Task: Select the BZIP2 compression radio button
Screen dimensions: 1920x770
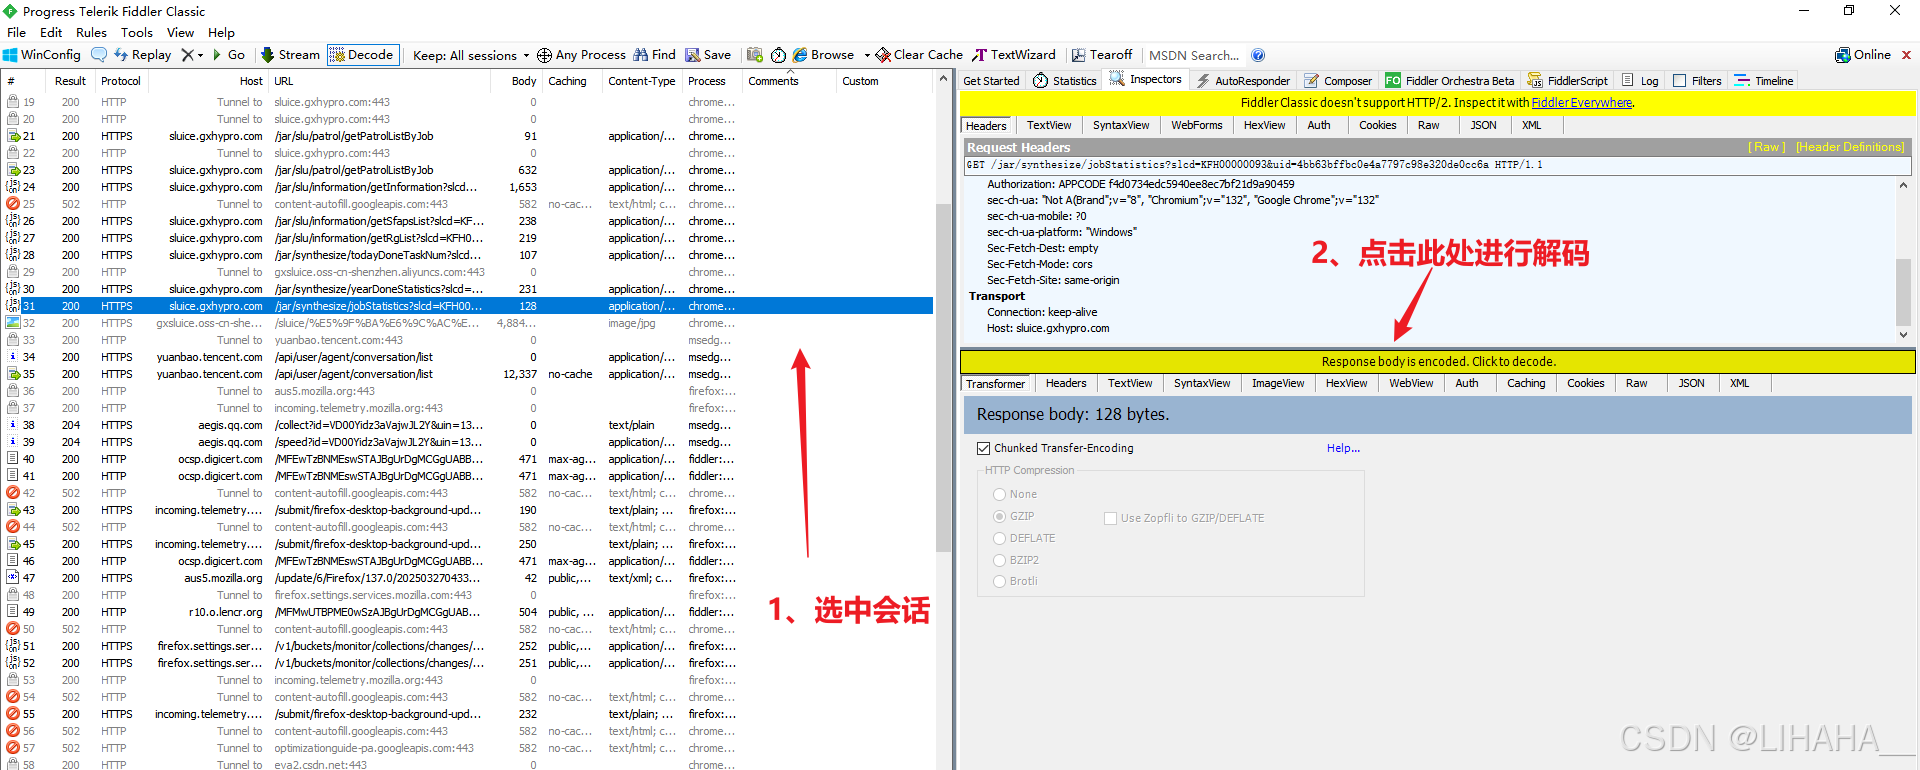Action: 999,560
